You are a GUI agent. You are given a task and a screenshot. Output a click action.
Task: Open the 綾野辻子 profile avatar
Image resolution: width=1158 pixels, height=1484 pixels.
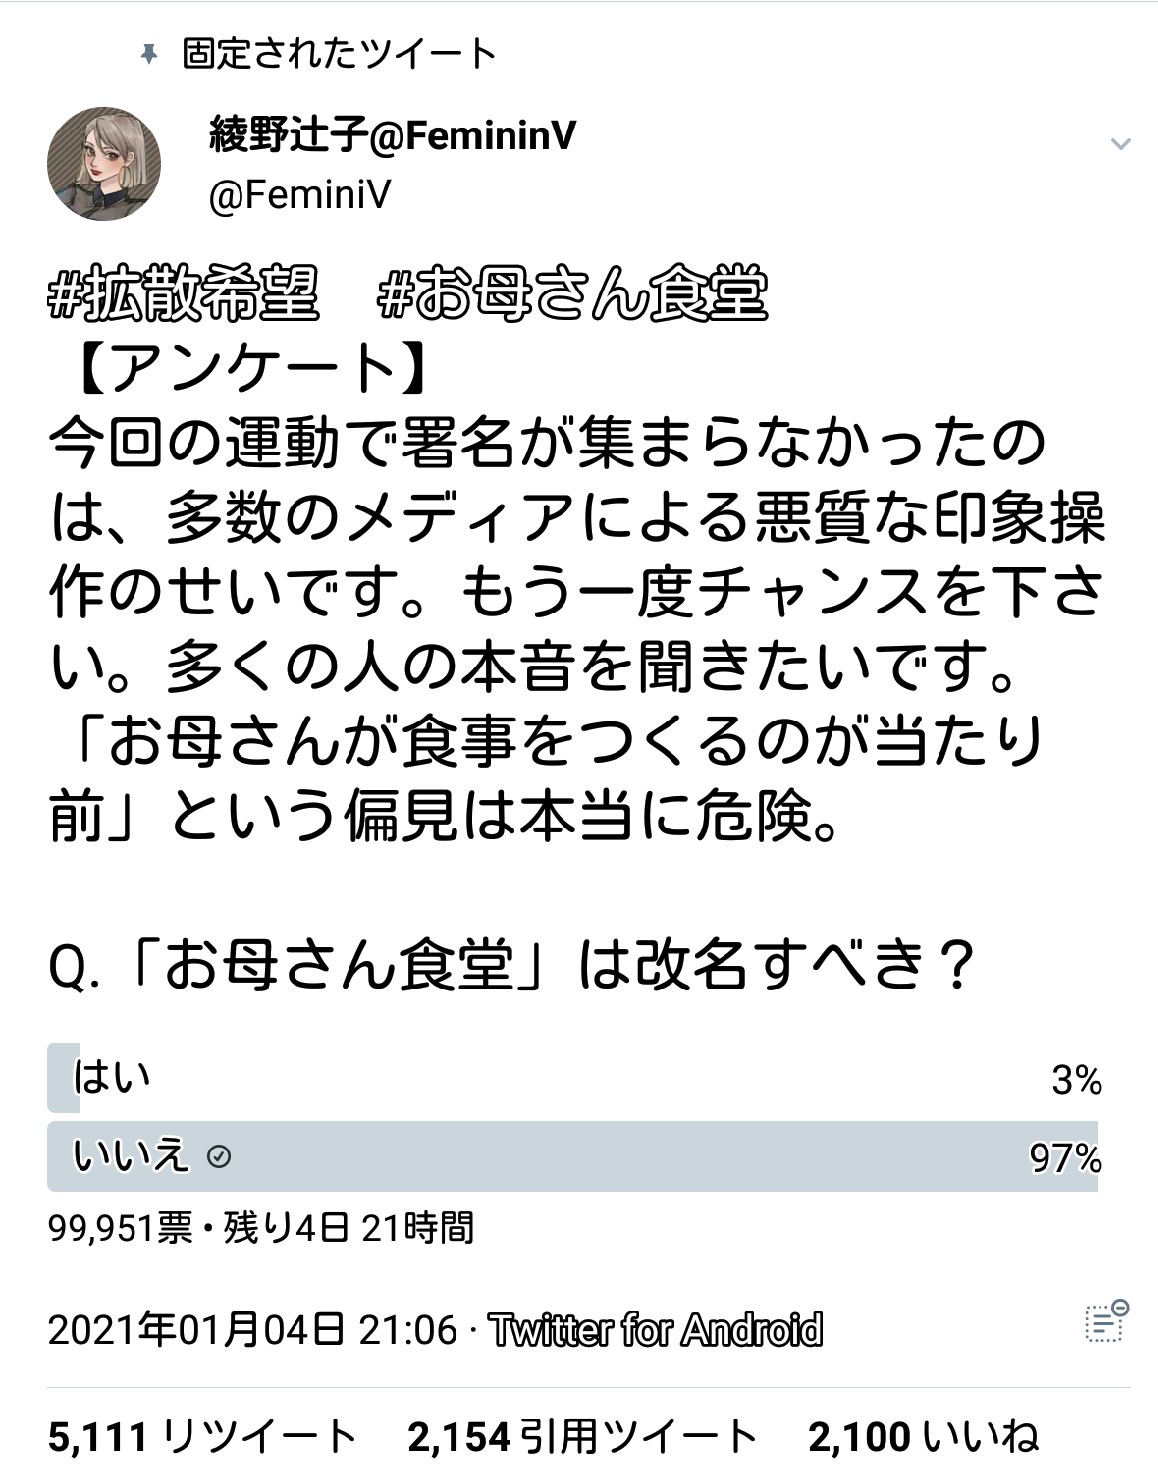click(104, 165)
